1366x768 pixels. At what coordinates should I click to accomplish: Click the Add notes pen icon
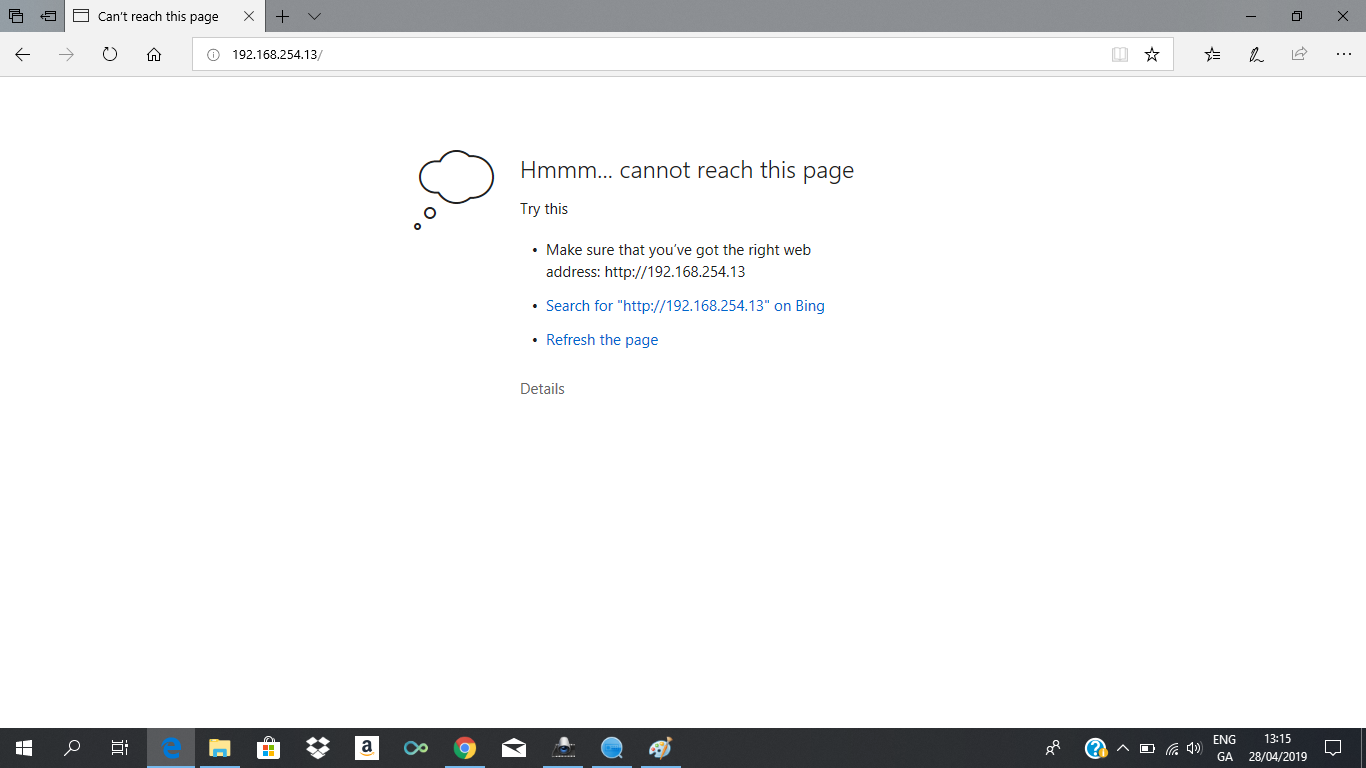[1256, 55]
